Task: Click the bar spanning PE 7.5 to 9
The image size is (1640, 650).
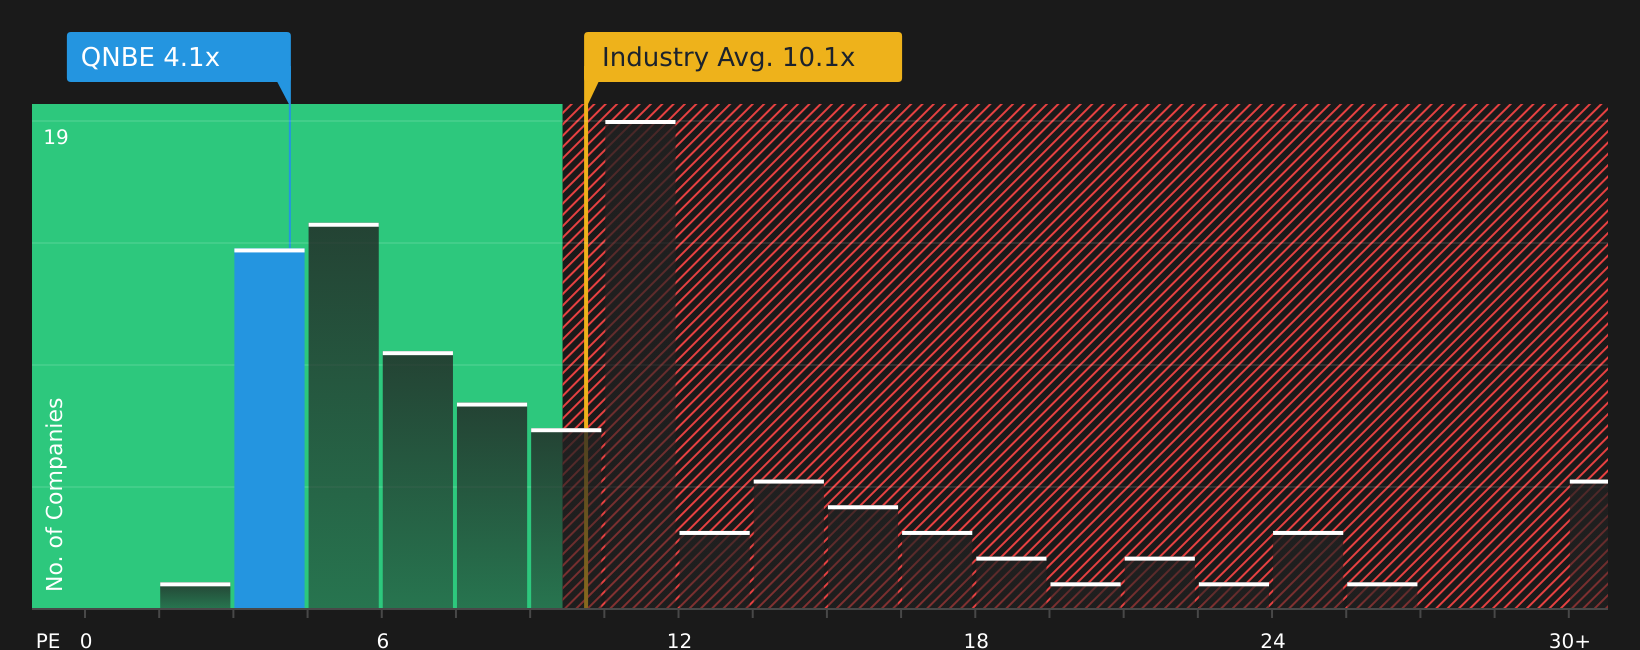Action: pyautogui.click(x=492, y=505)
